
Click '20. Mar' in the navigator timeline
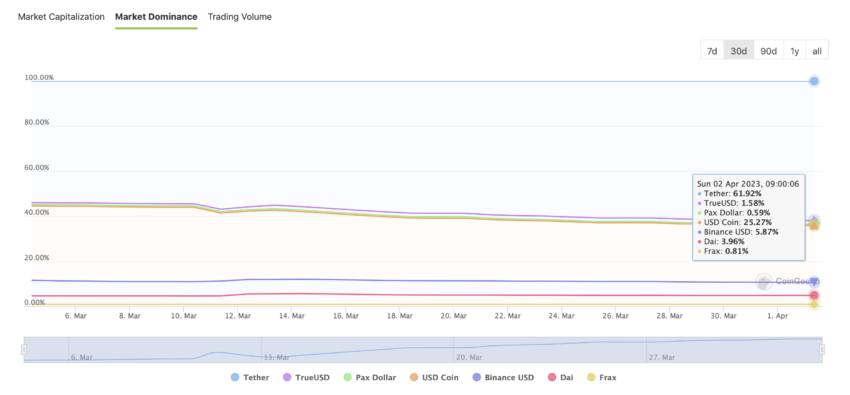(x=469, y=358)
